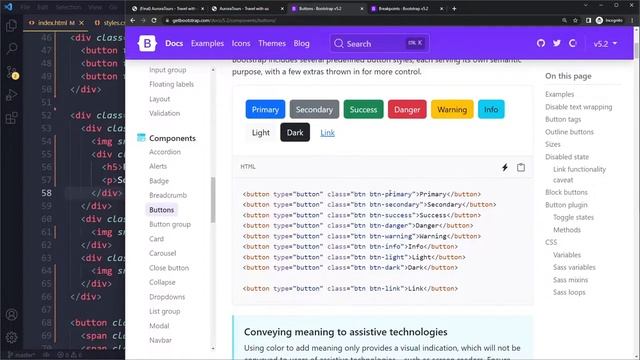The height and width of the screenshot is (360, 640).
Task: Open Navbar docs page
Action: click(x=160, y=340)
